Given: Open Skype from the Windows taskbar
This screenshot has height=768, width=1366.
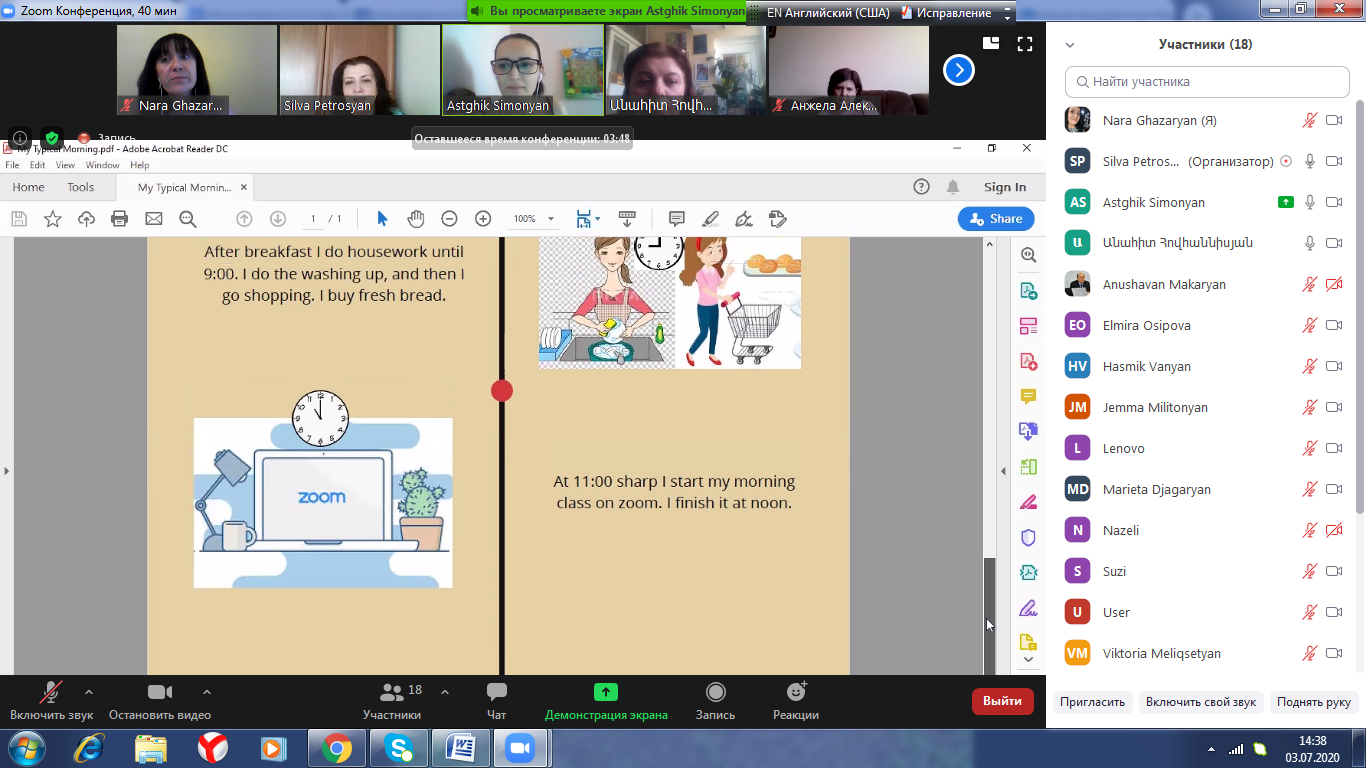Looking at the screenshot, I should [x=398, y=747].
